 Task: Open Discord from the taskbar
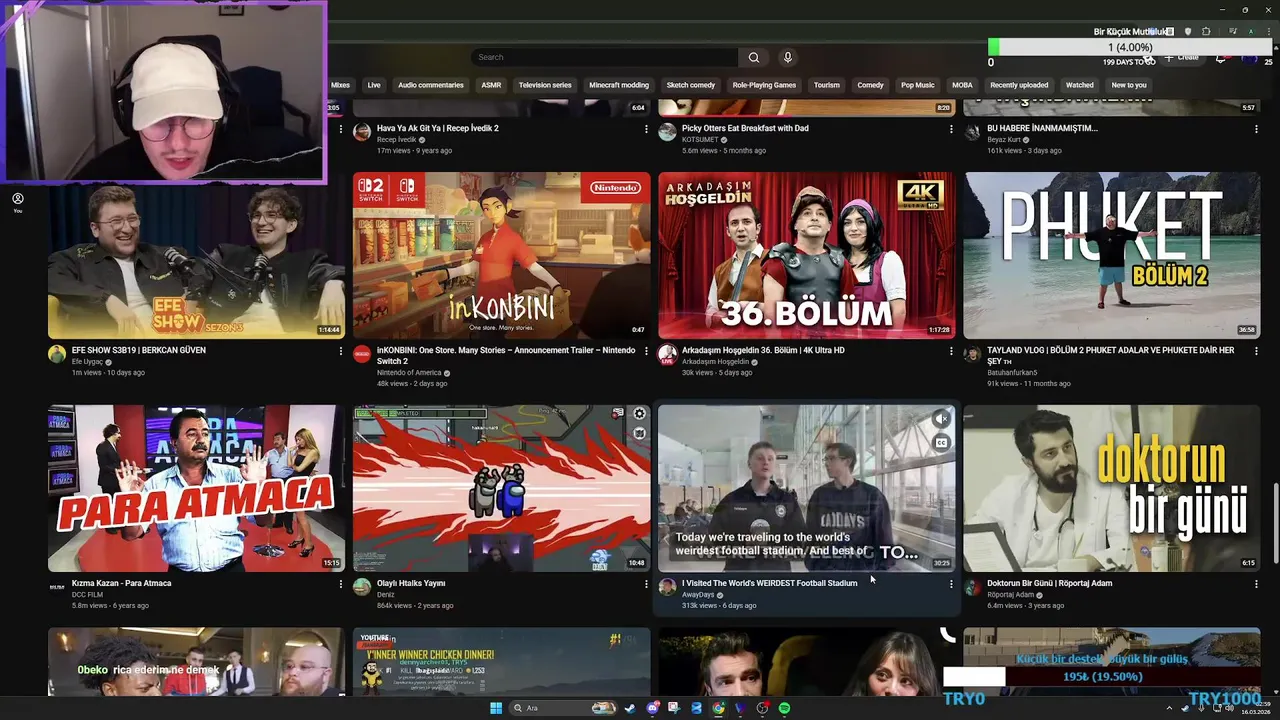(x=652, y=708)
